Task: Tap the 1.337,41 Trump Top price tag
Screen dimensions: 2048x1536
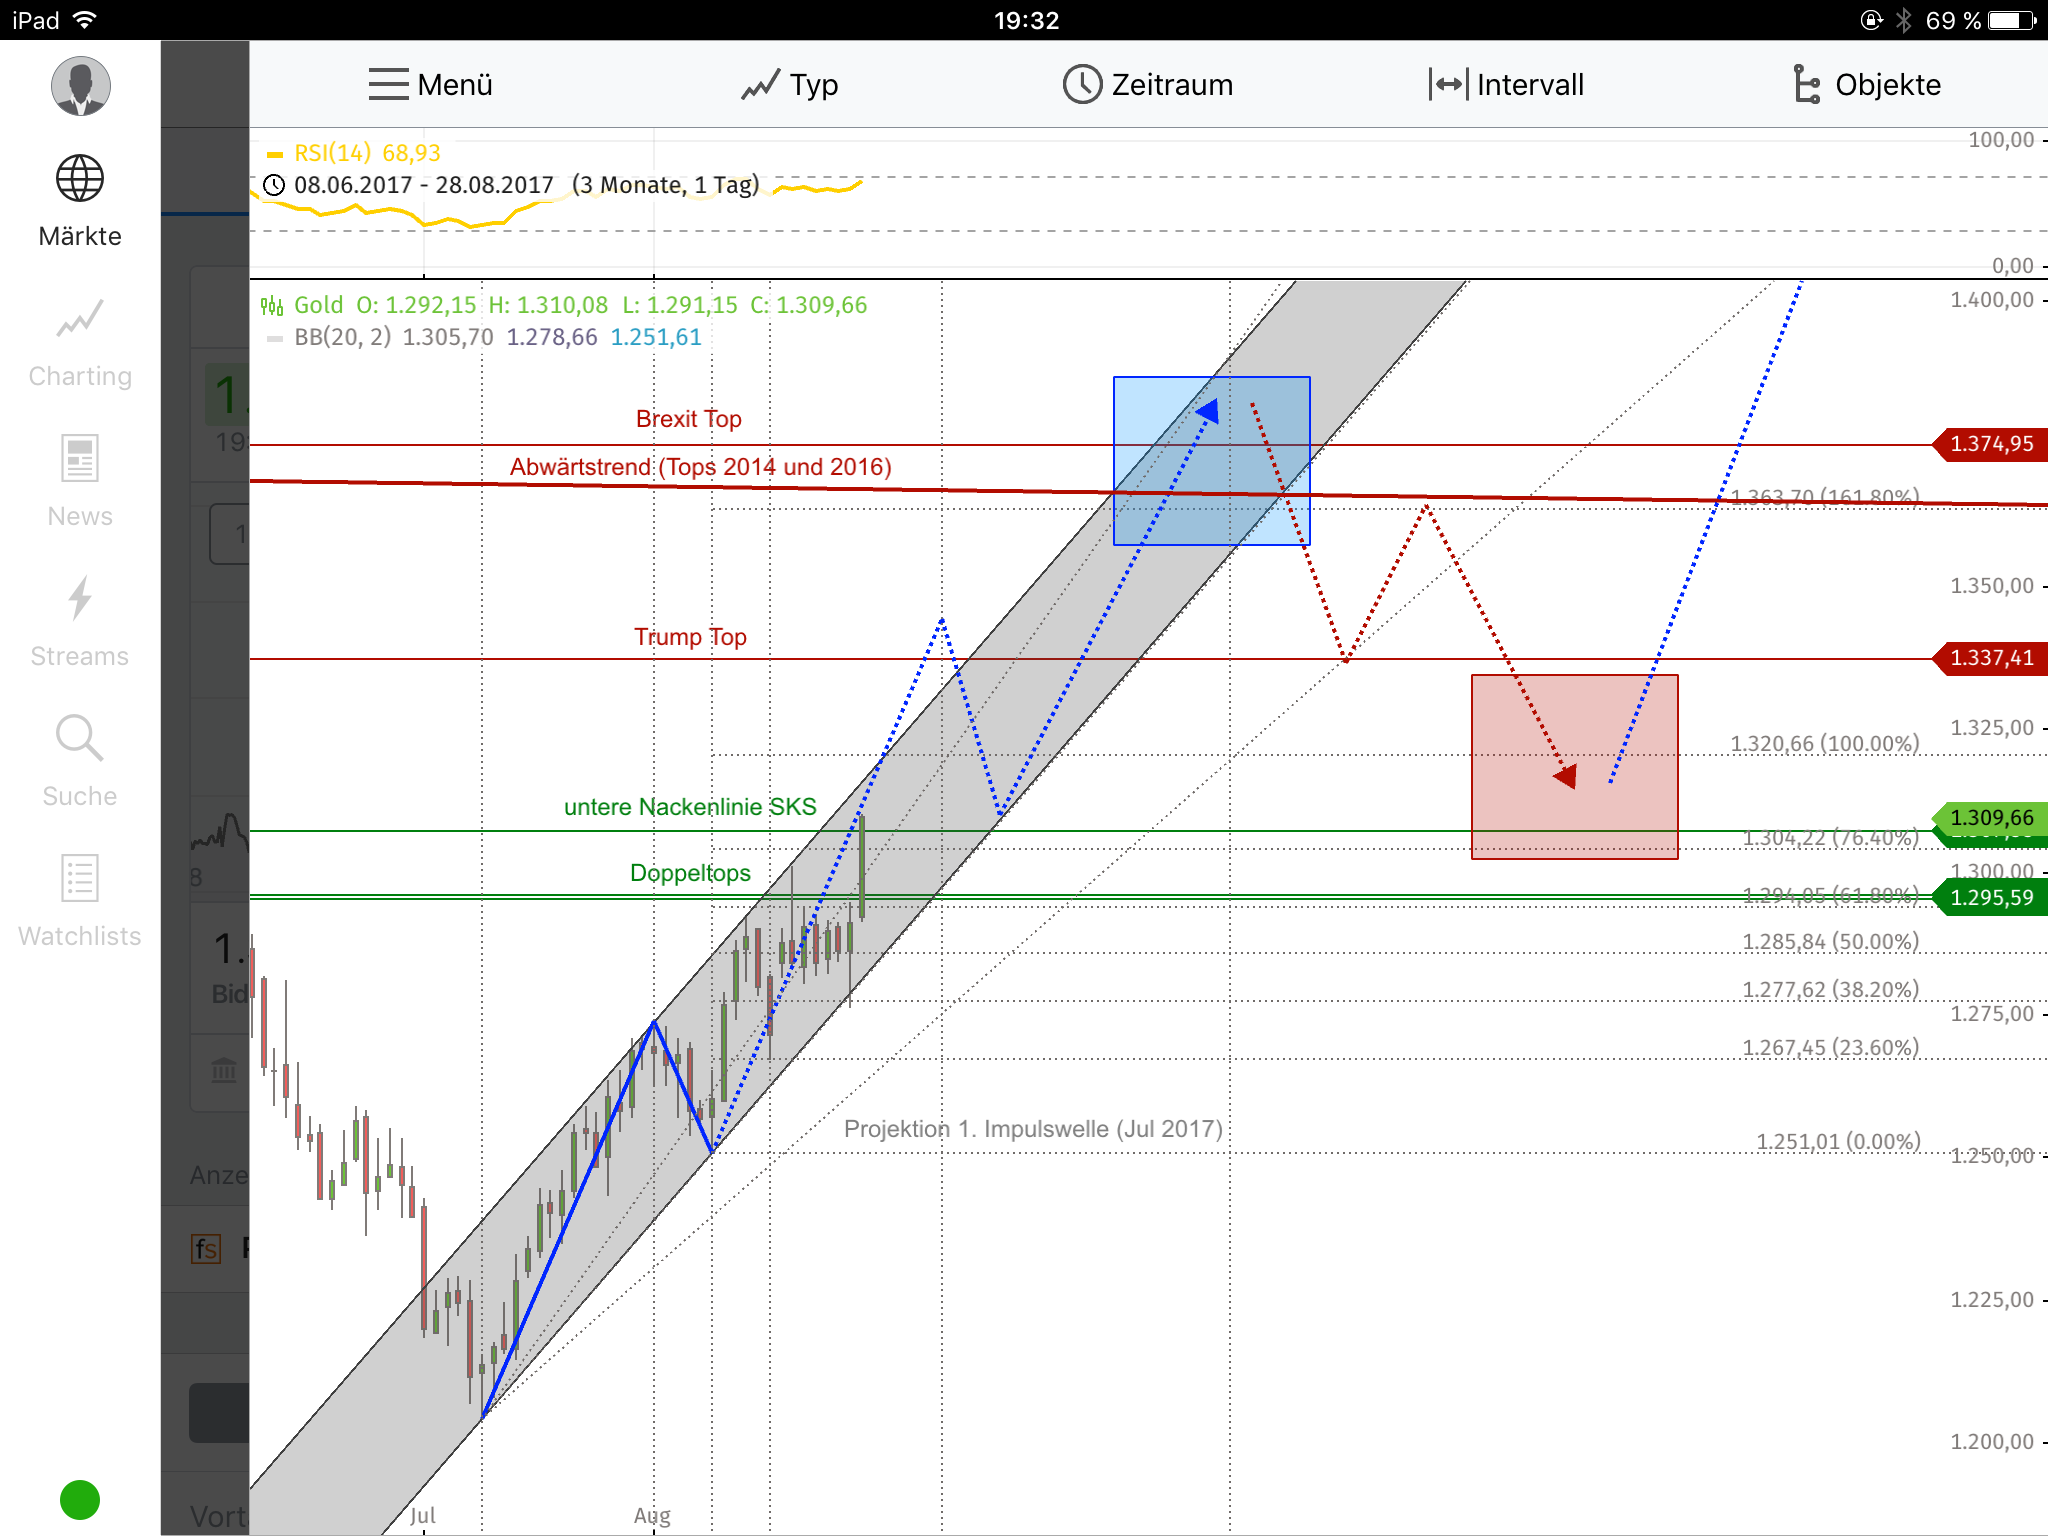Action: pyautogui.click(x=1991, y=658)
